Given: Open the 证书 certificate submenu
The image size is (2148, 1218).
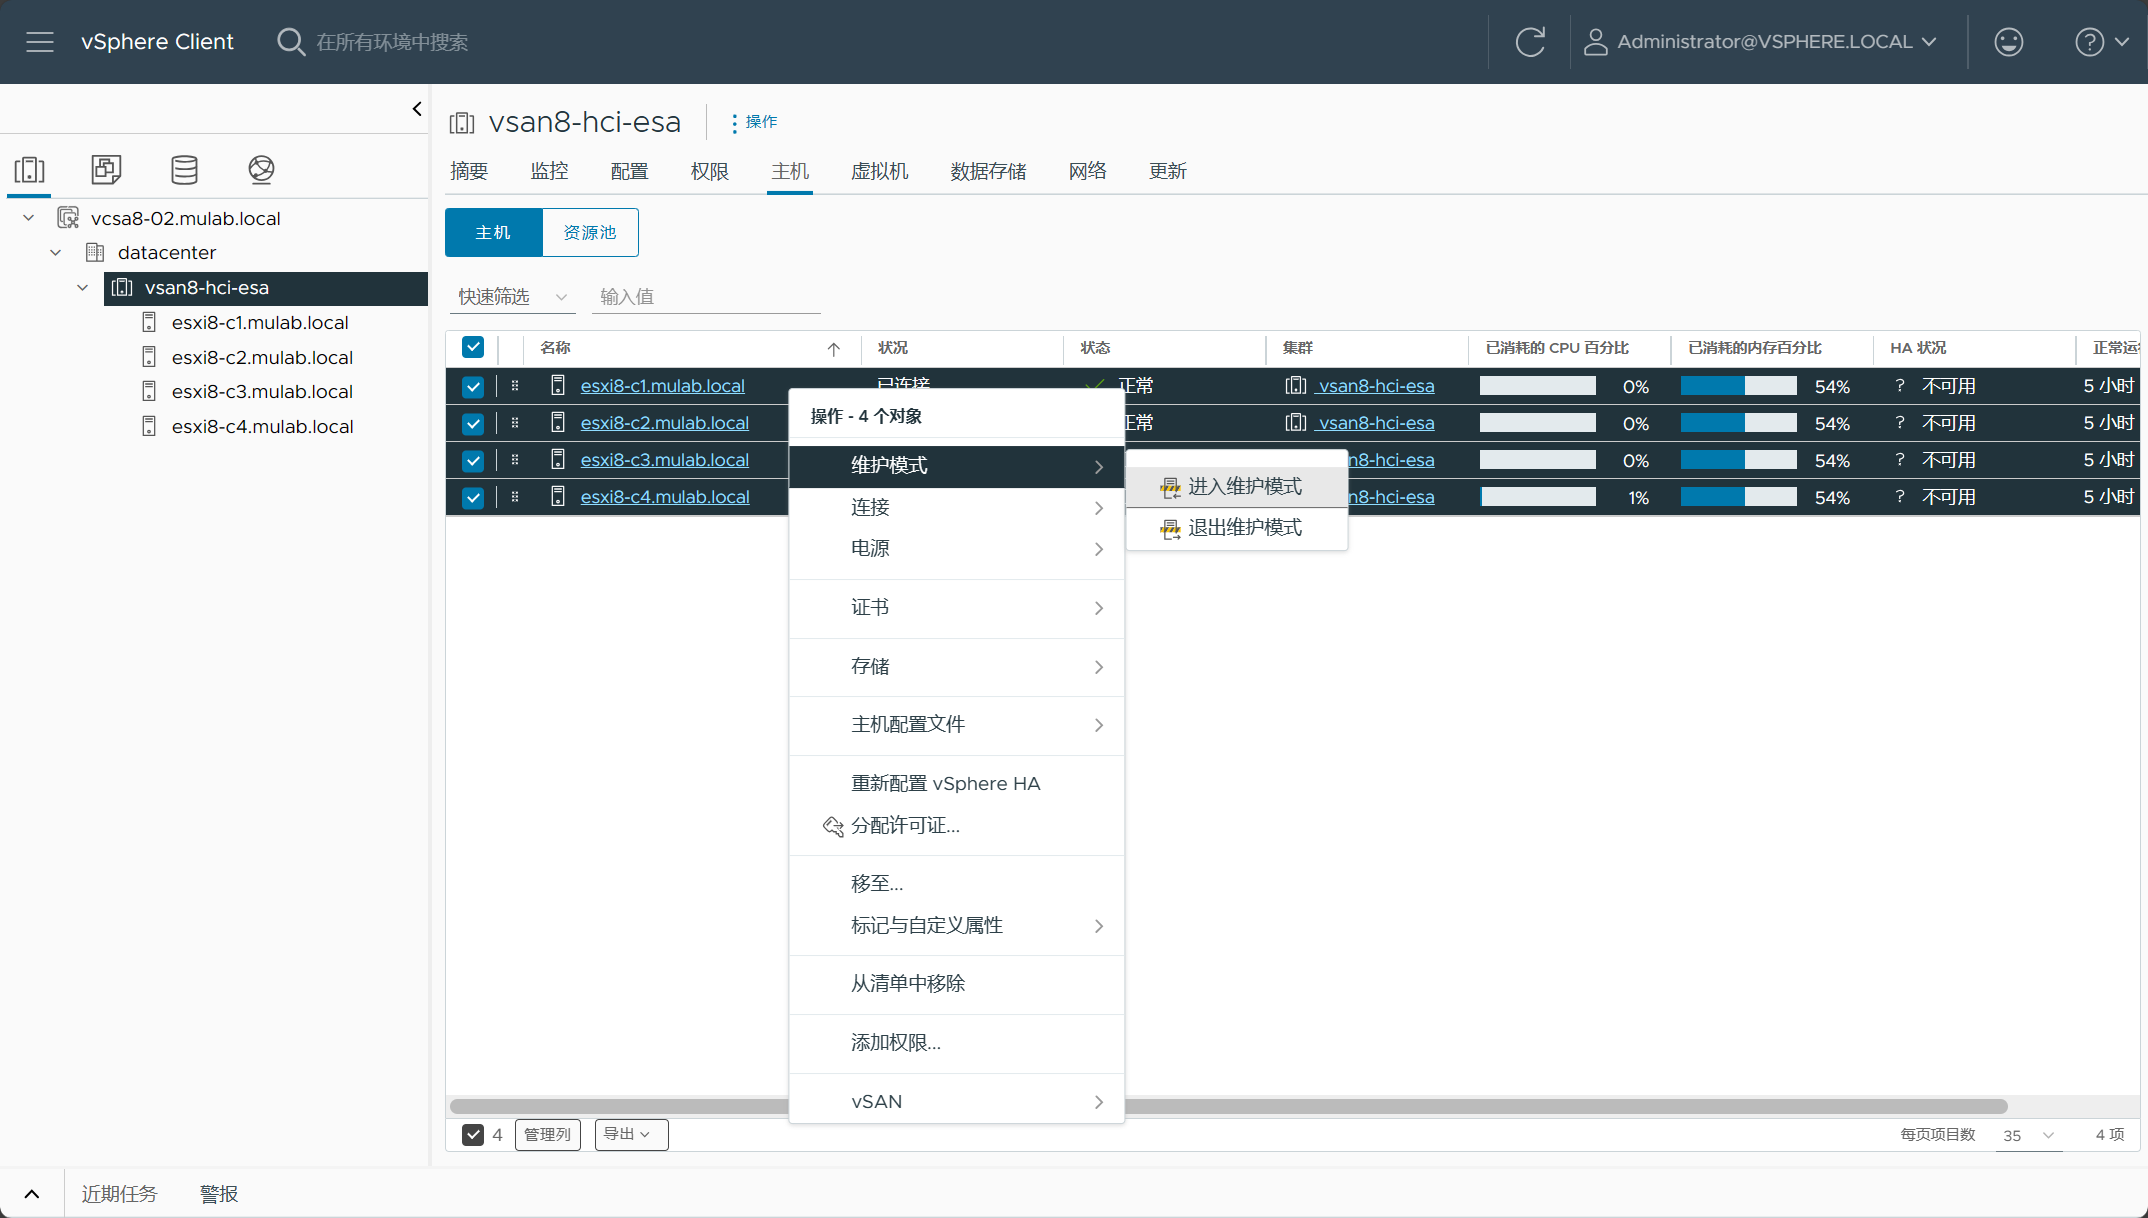Looking at the screenshot, I should coord(957,608).
